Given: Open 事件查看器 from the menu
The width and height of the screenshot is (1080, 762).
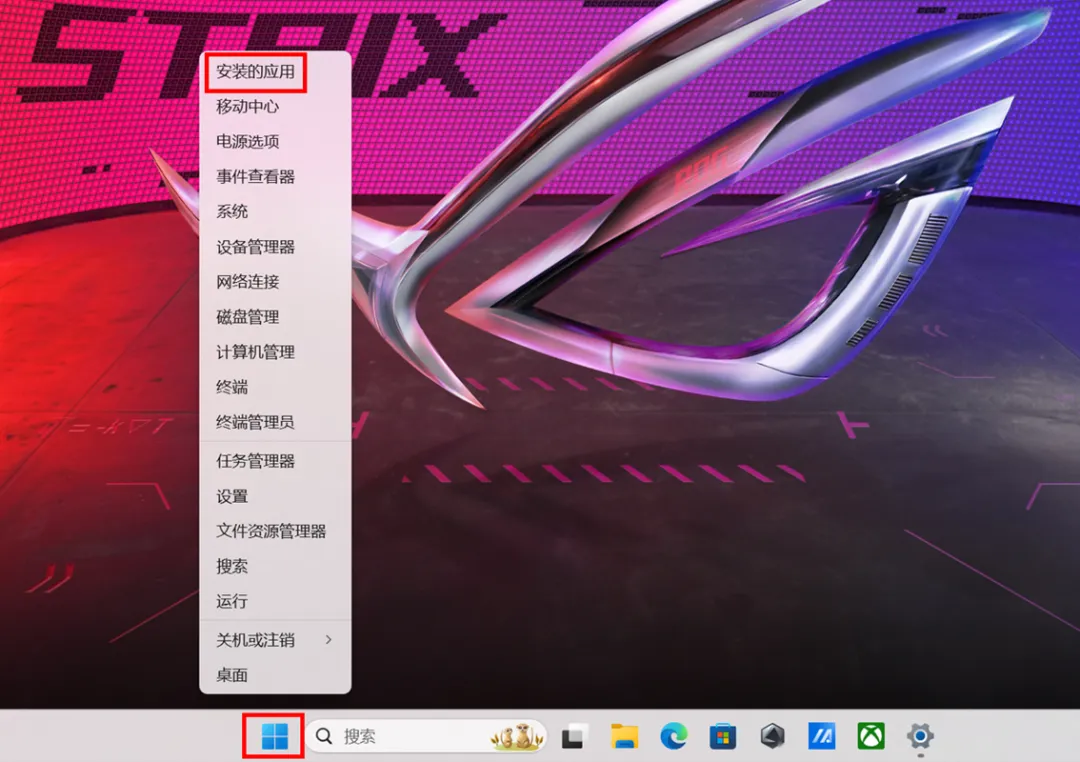Looking at the screenshot, I should [x=275, y=177].
